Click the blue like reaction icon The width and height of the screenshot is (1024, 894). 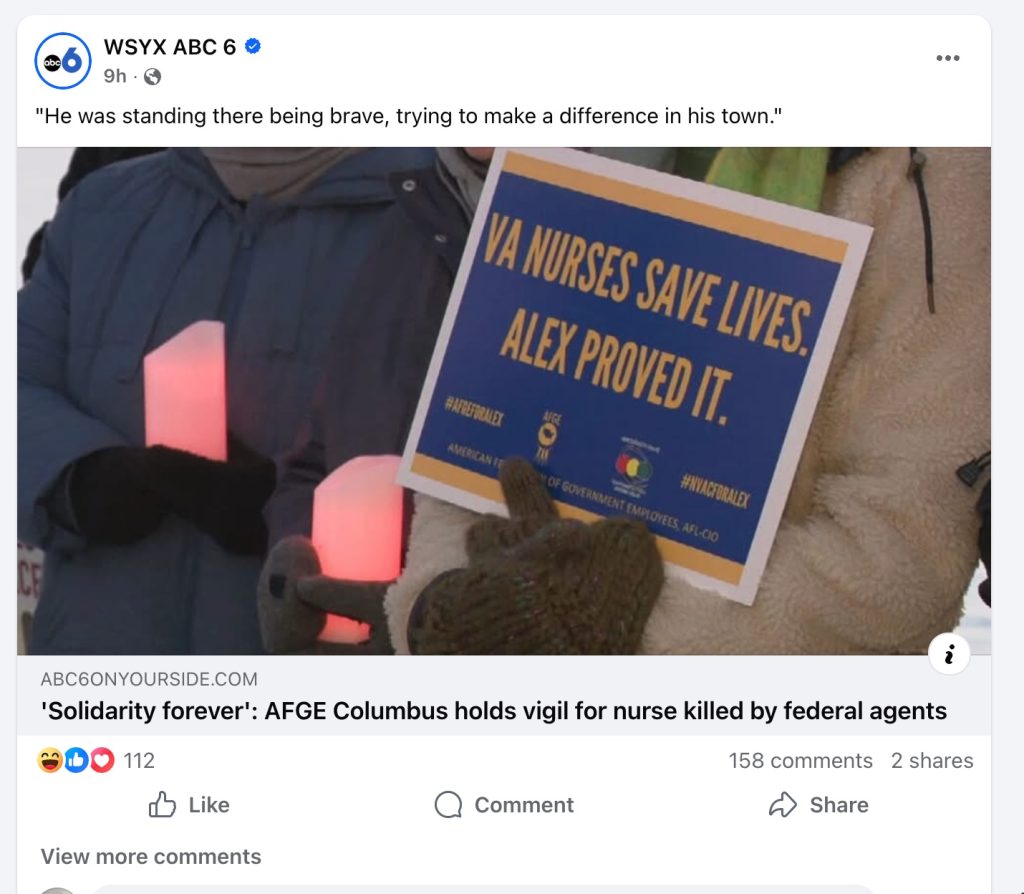[x=76, y=761]
